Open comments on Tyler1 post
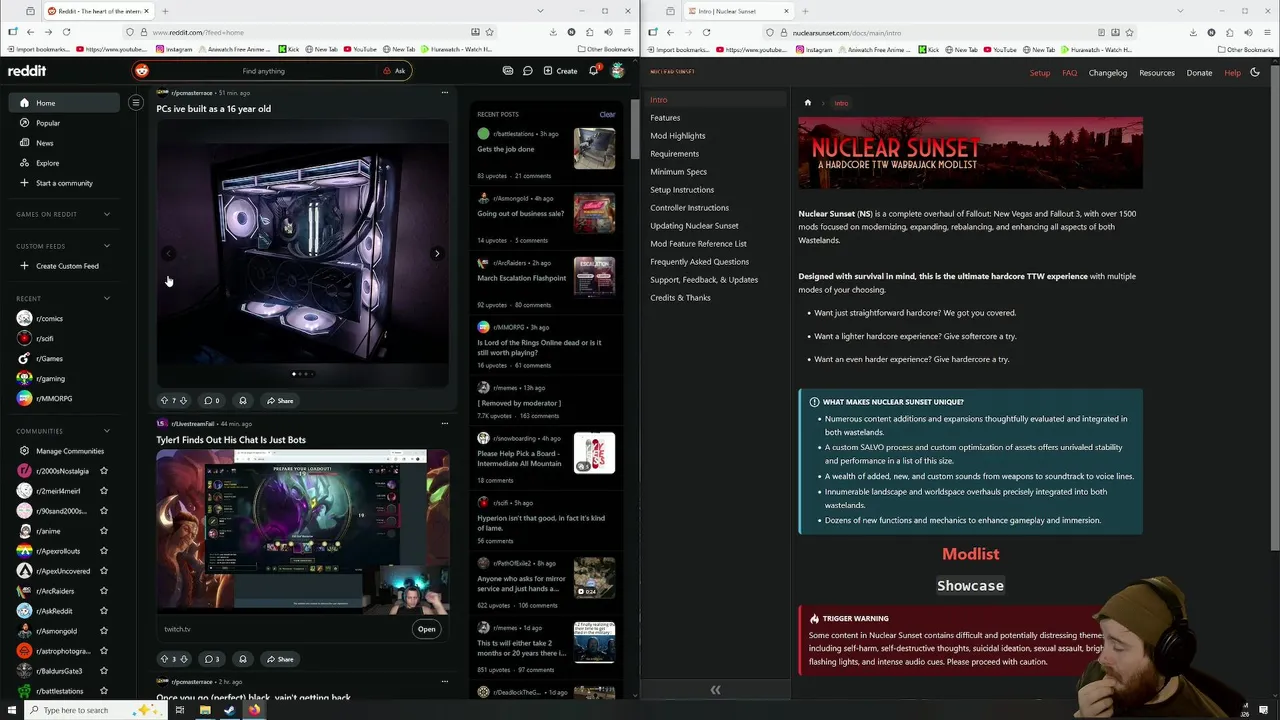This screenshot has width=1280, height=720. [x=211, y=659]
